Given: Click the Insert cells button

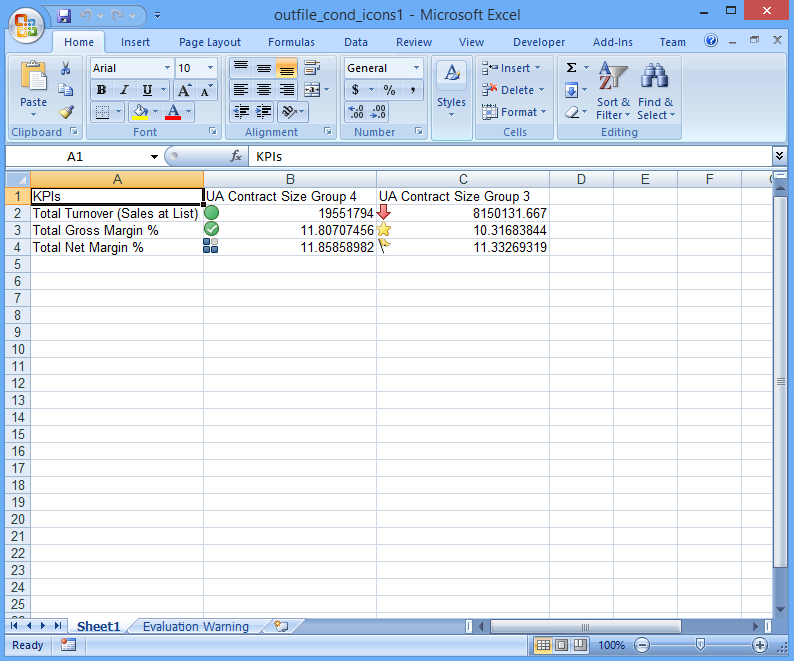Looking at the screenshot, I should point(511,68).
